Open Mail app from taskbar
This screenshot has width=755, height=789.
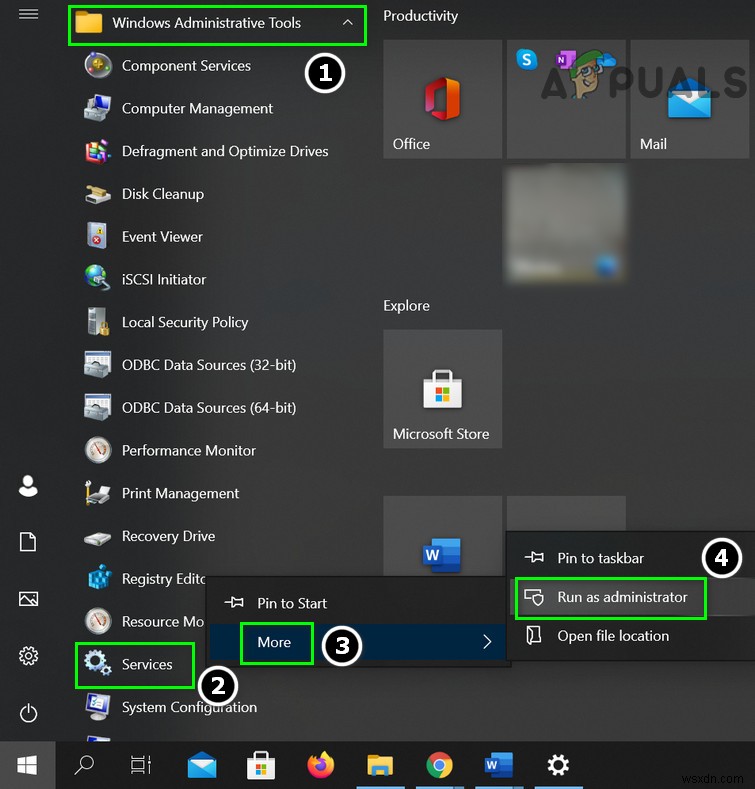click(x=202, y=765)
